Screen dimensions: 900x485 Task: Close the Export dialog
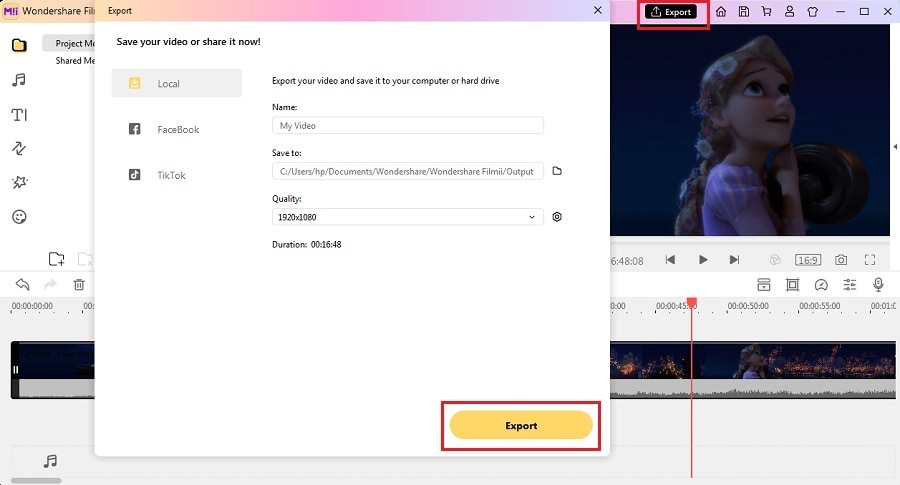click(x=598, y=10)
